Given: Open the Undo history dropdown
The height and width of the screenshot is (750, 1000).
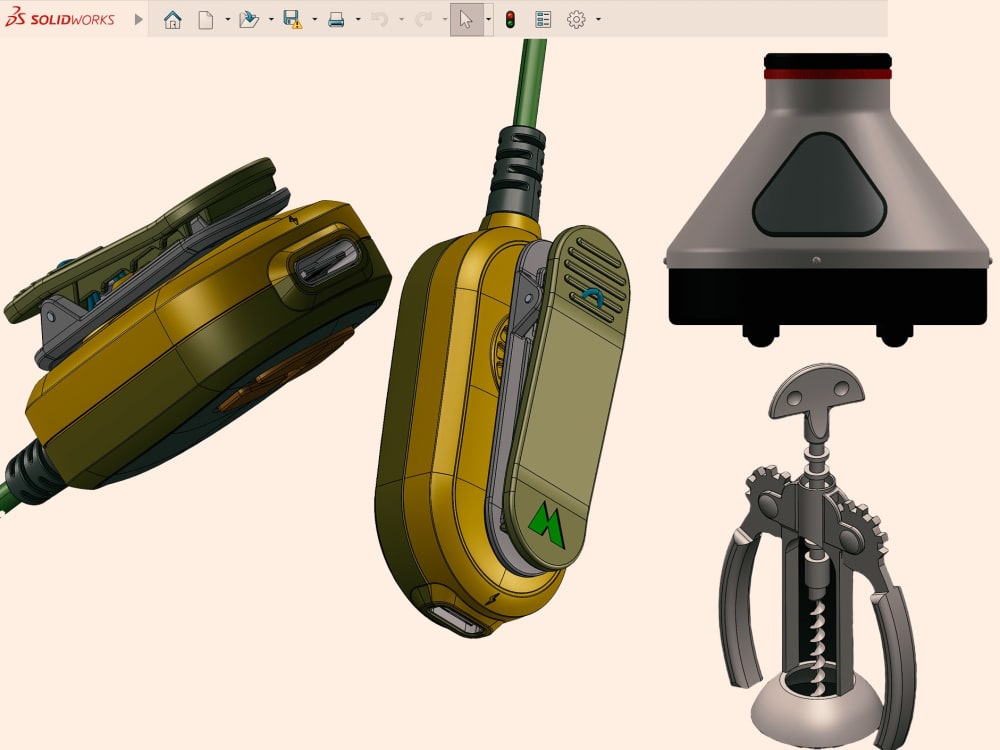Looking at the screenshot, I should (x=401, y=19).
